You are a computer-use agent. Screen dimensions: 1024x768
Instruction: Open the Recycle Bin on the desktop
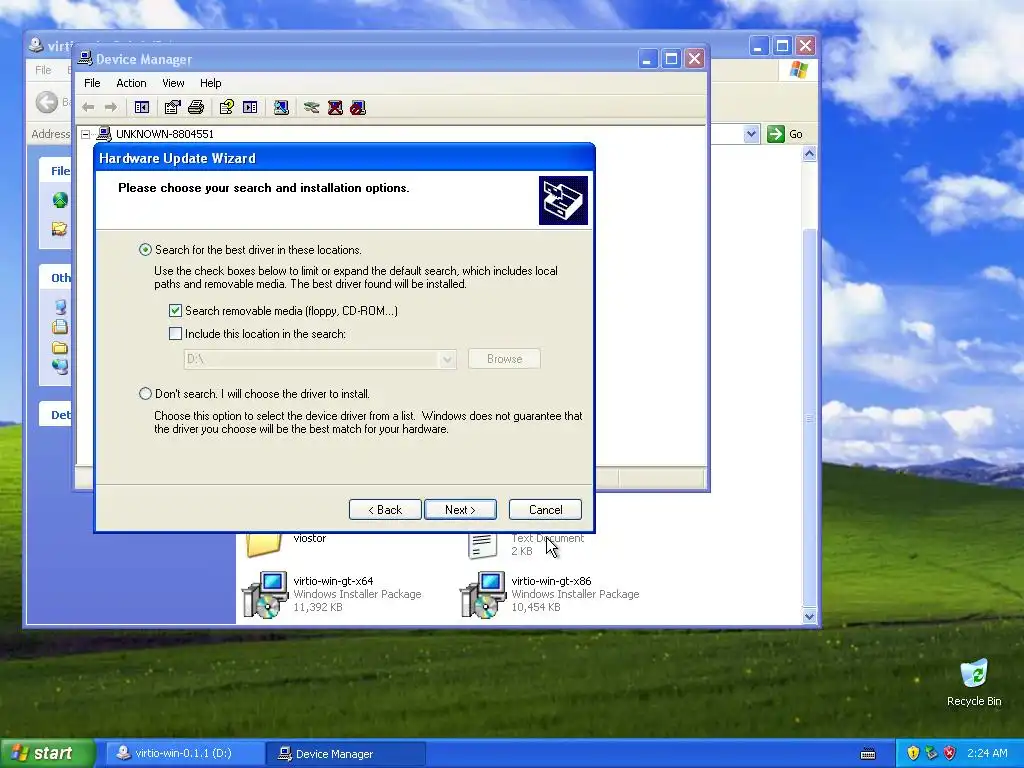click(x=974, y=673)
